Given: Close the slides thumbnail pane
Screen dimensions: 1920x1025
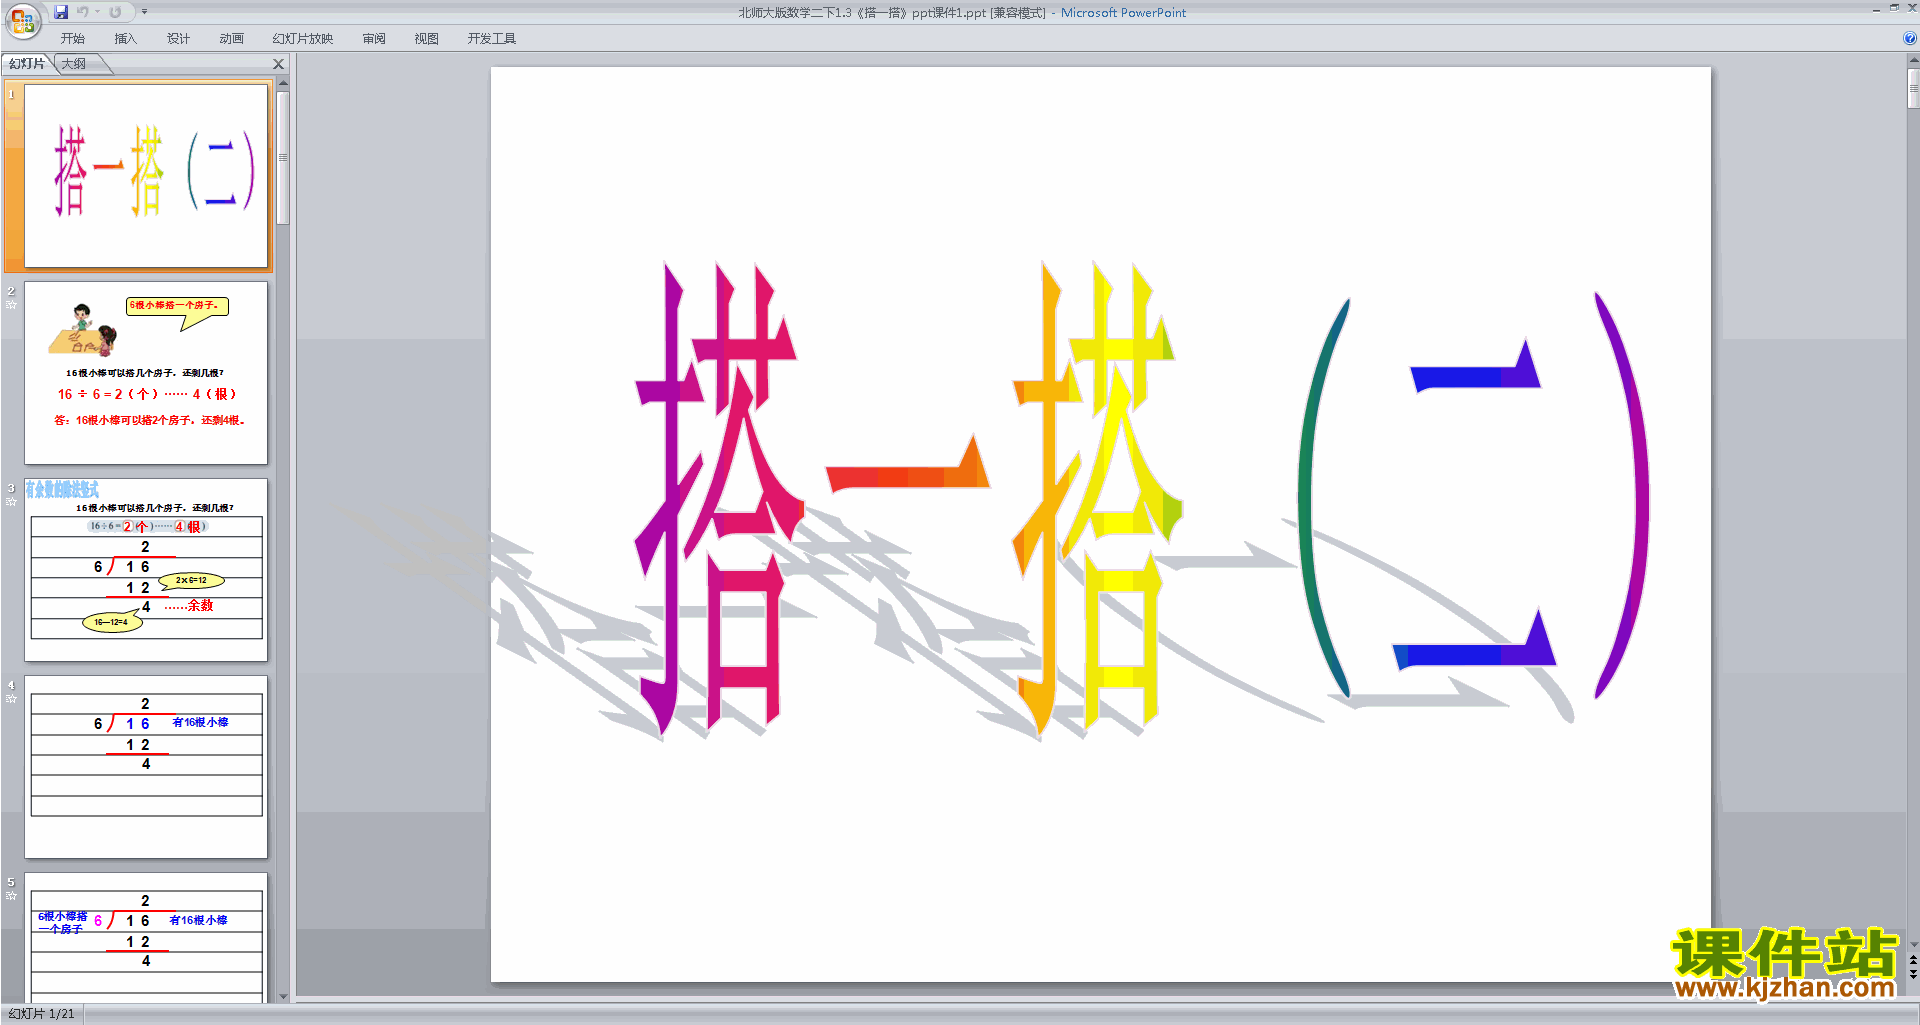Looking at the screenshot, I should (x=279, y=64).
